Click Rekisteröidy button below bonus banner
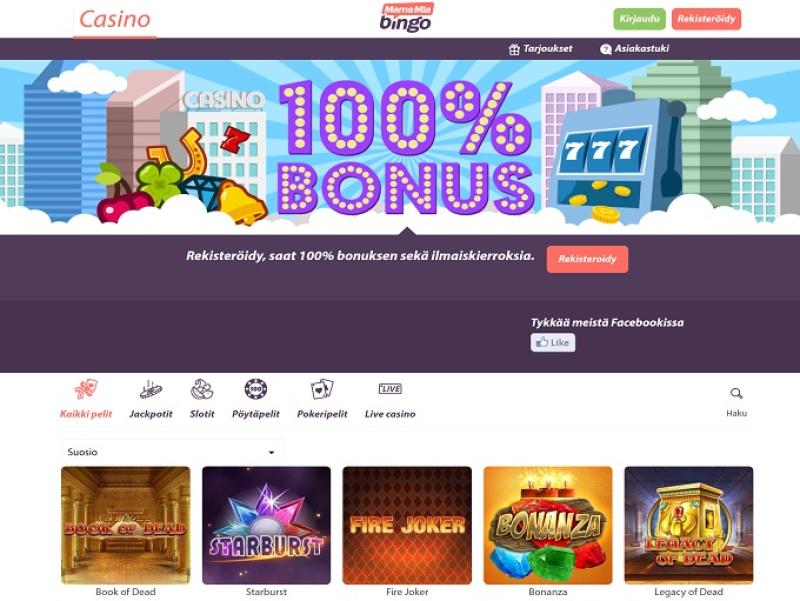800x601 pixels. click(587, 259)
